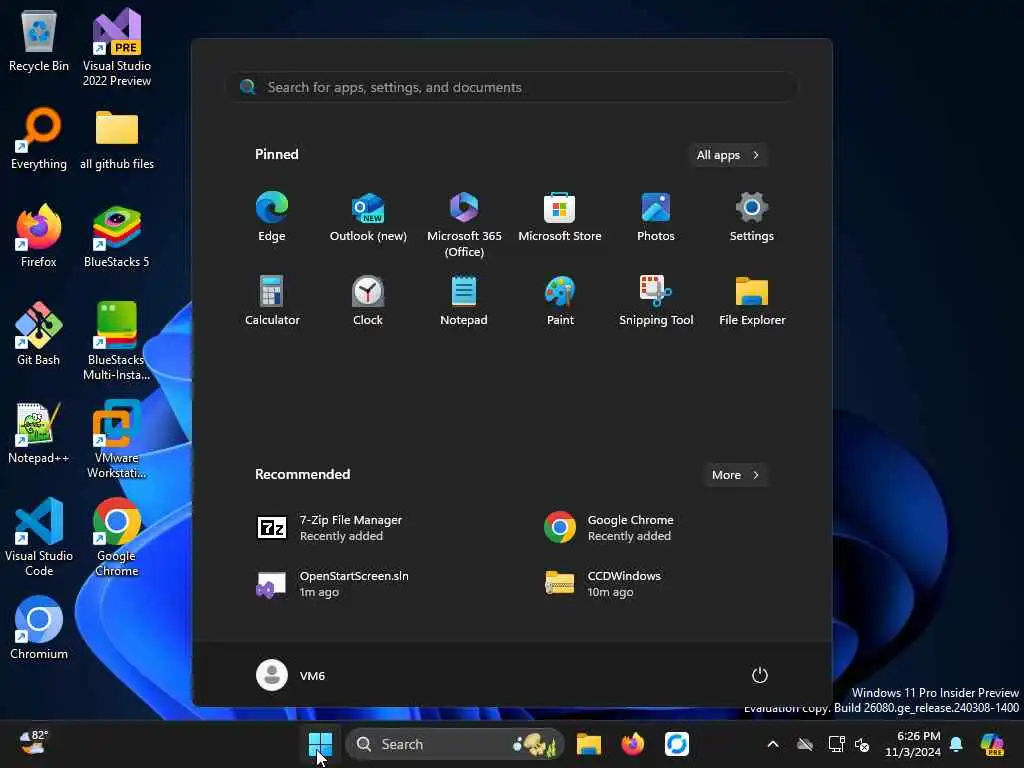This screenshot has height=768, width=1024.
Task: Select all github files folder
Action: [117, 138]
